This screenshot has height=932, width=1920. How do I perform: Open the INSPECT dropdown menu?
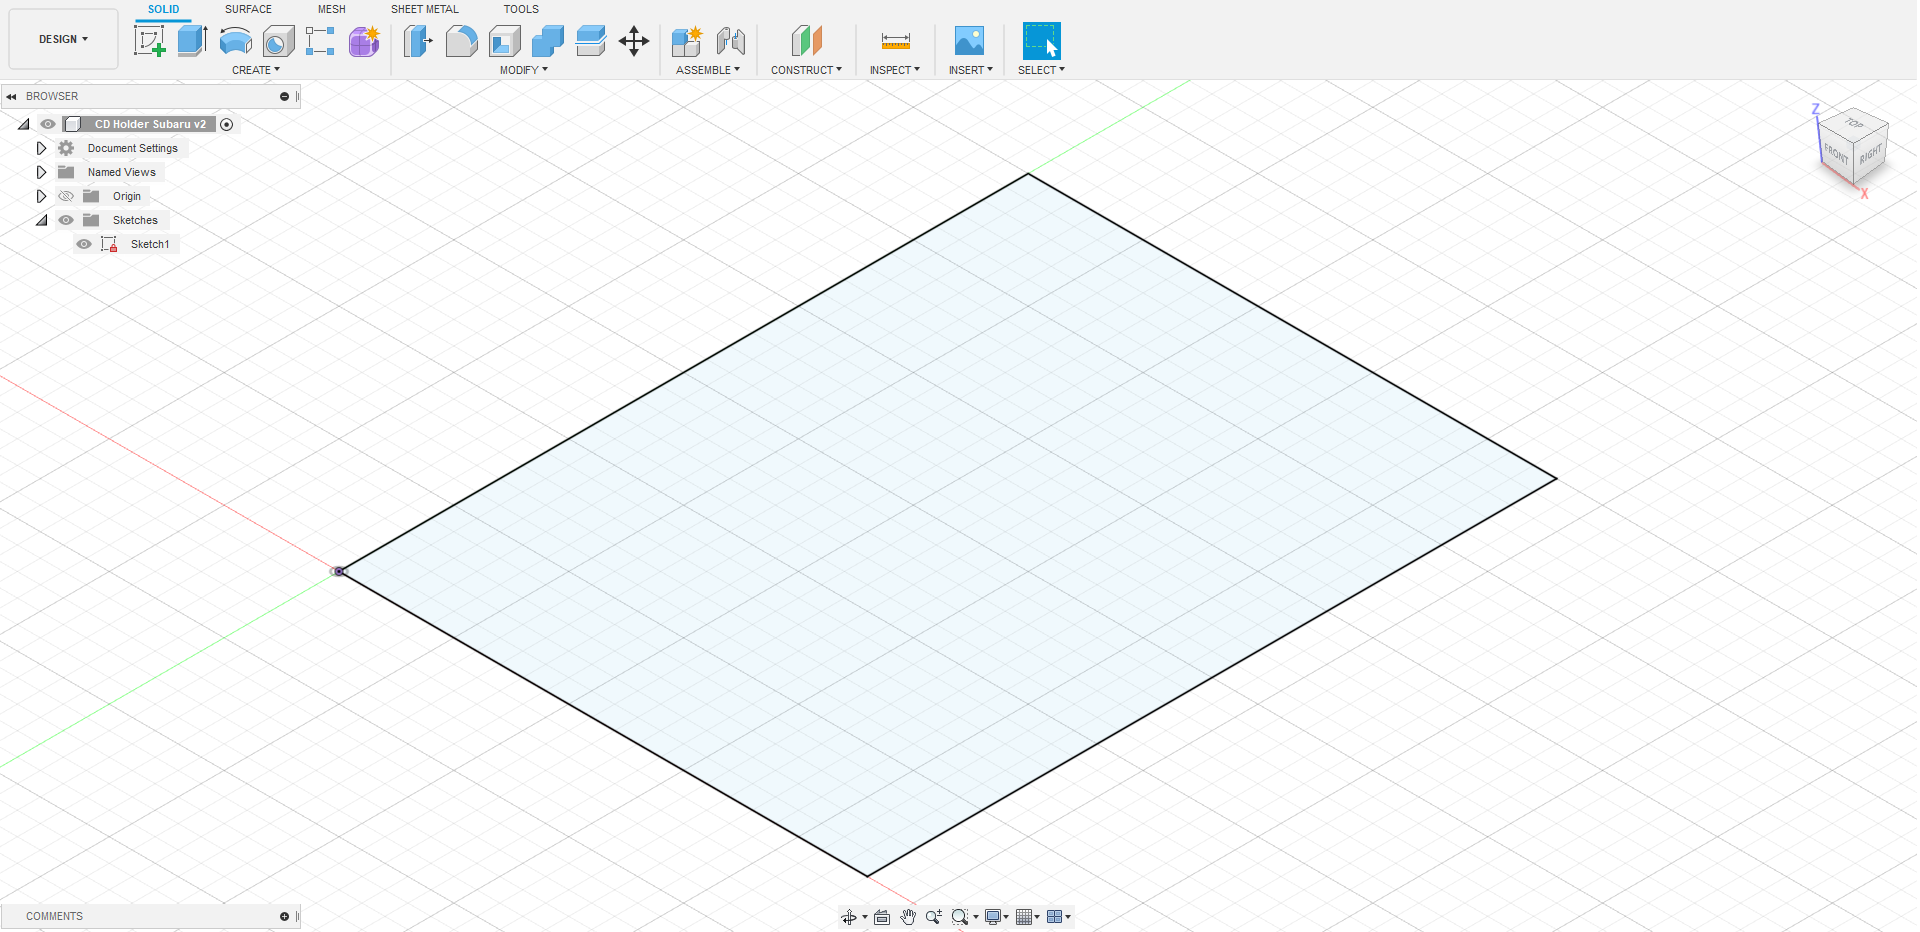coord(895,70)
